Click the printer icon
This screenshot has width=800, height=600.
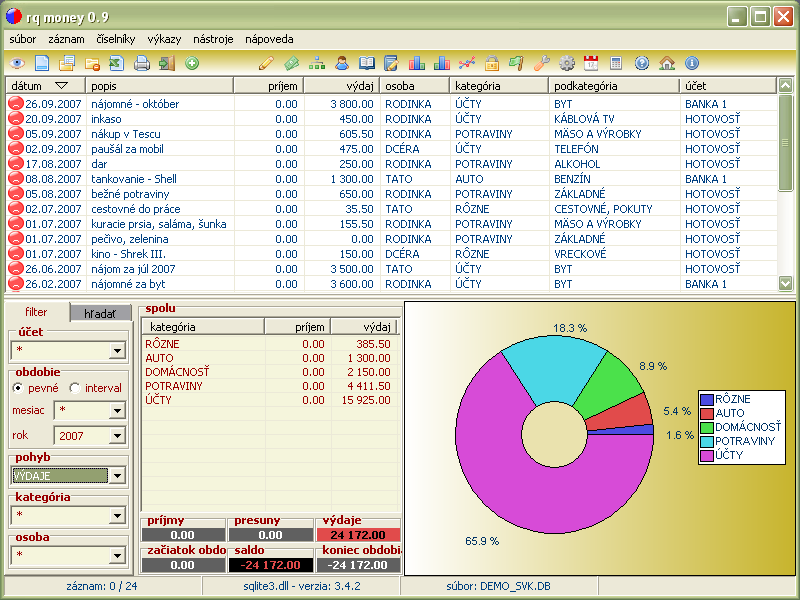142,63
